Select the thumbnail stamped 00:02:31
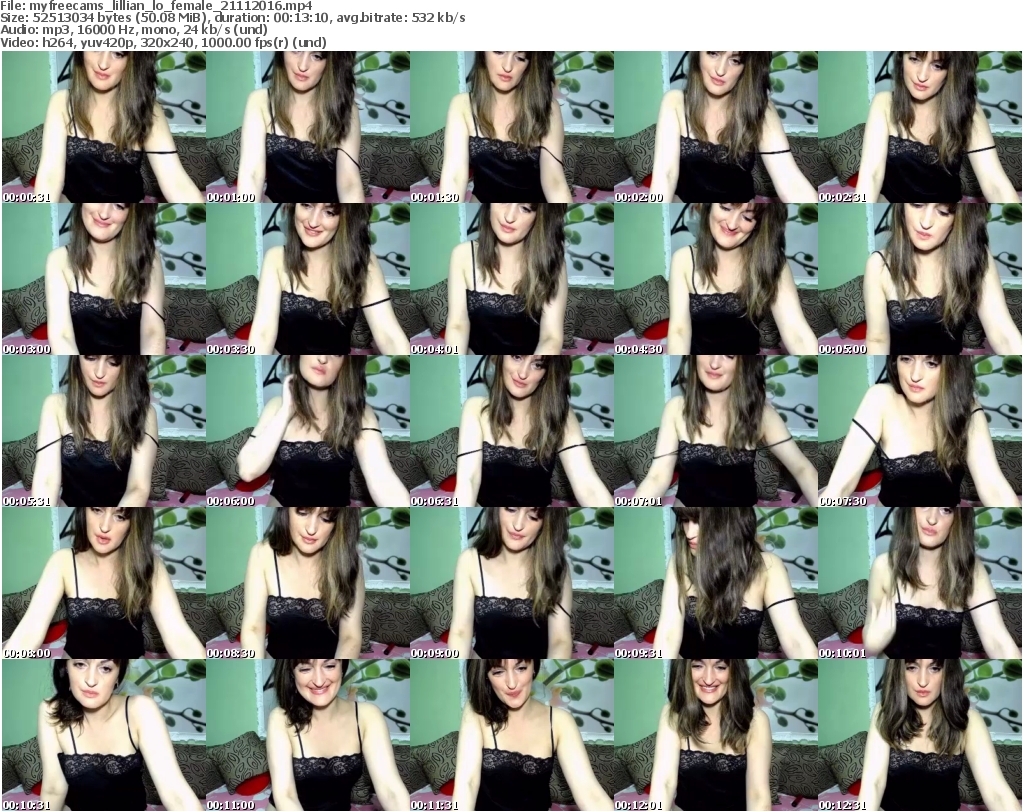The width and height of the screenshot is (1024, 811). tap(920, 127)
